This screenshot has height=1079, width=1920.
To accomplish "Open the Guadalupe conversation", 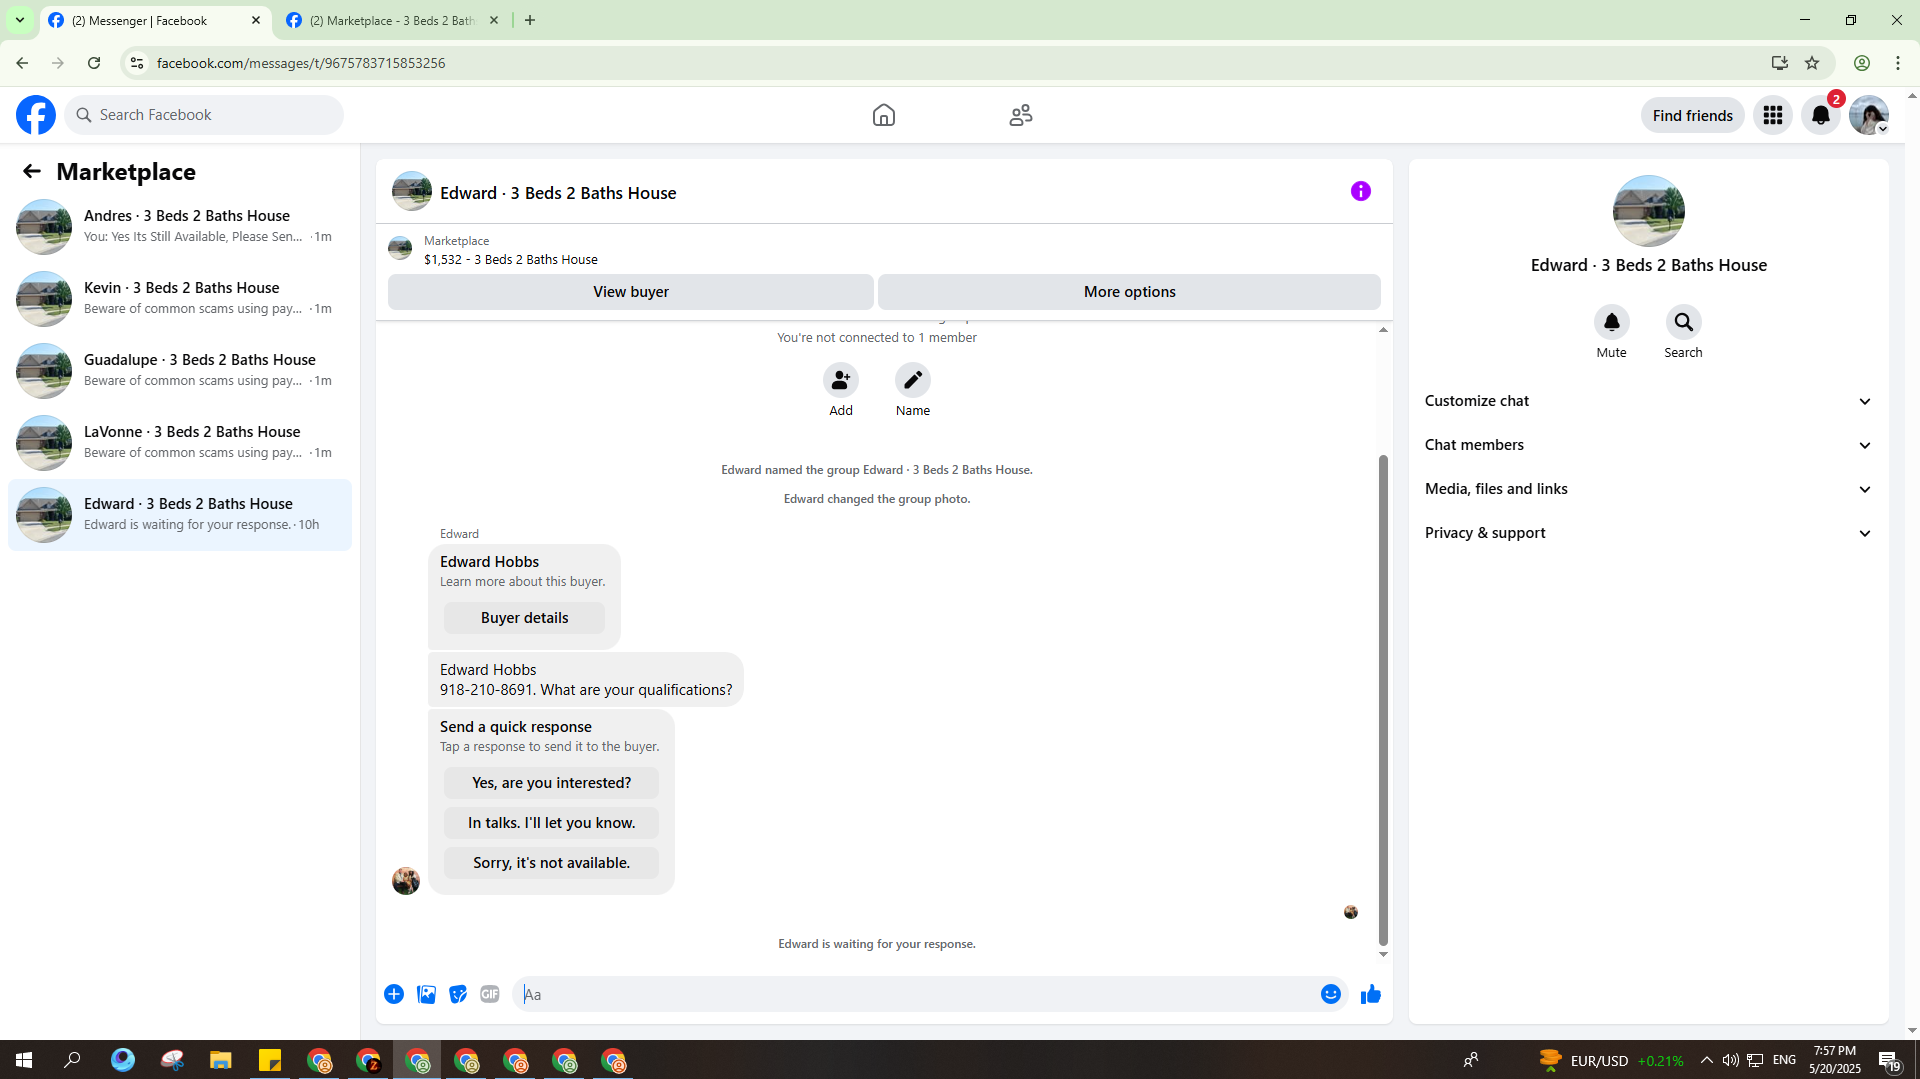I will tap(180, 370).
